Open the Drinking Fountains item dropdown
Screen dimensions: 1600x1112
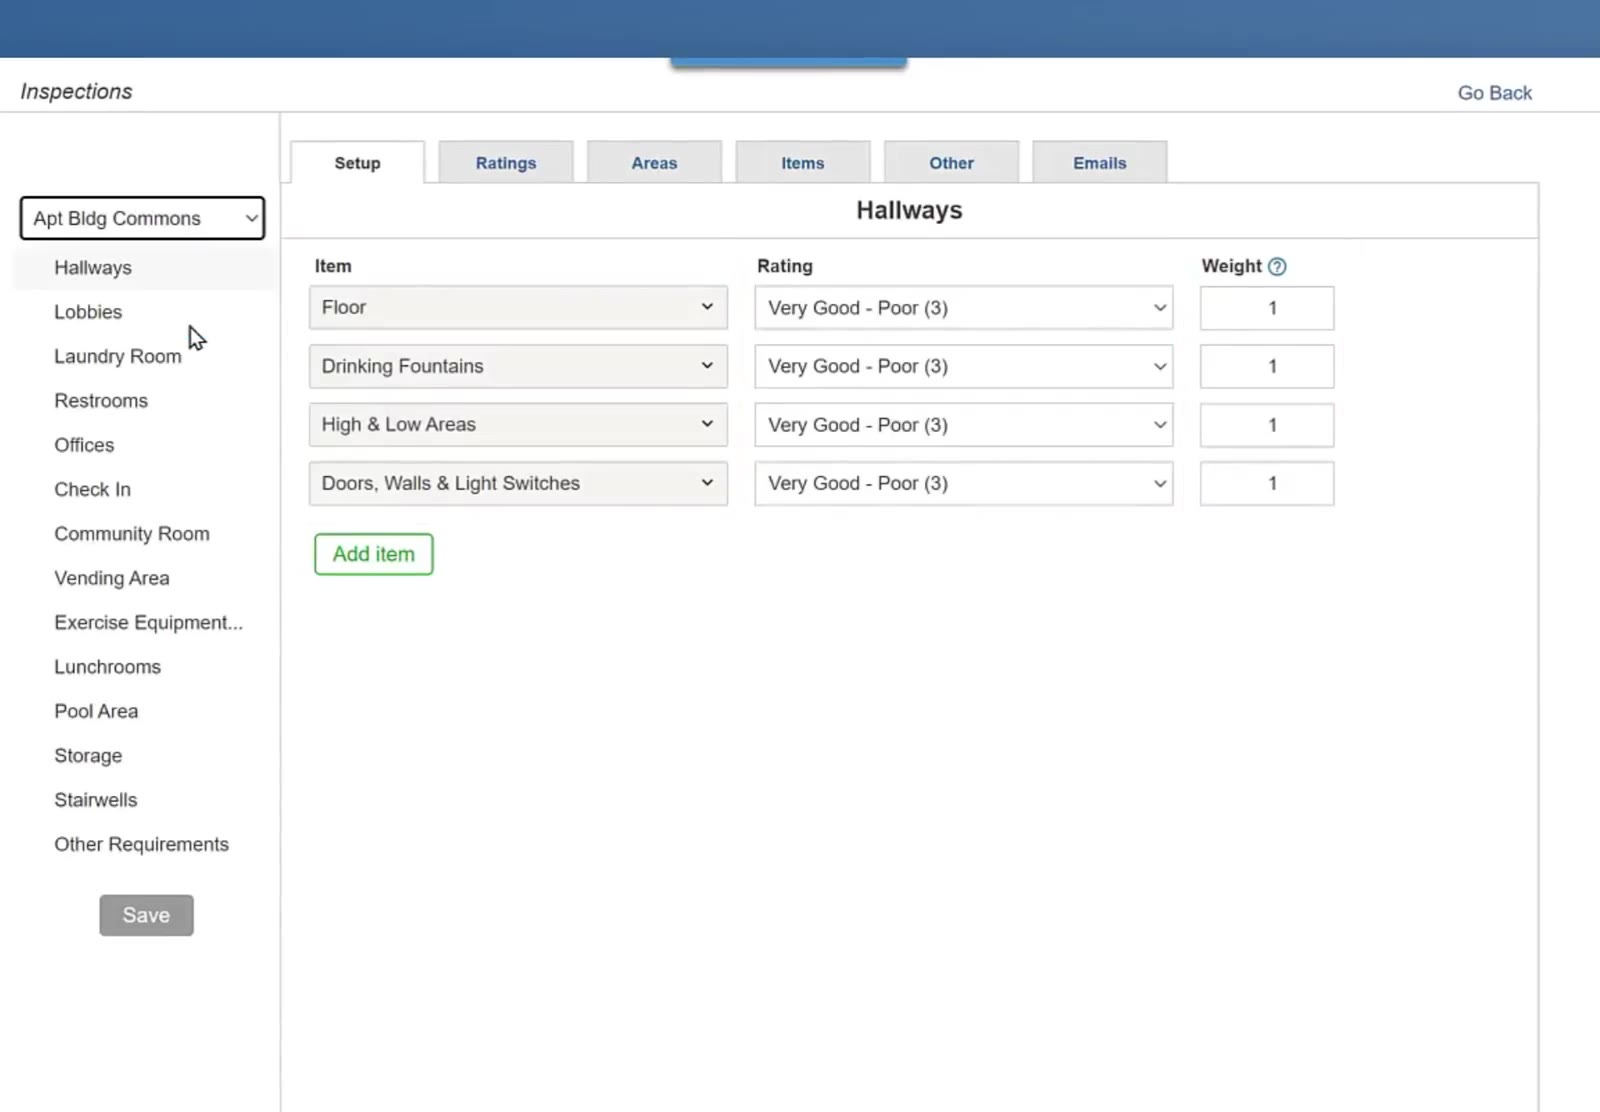[x=518, y=366]
